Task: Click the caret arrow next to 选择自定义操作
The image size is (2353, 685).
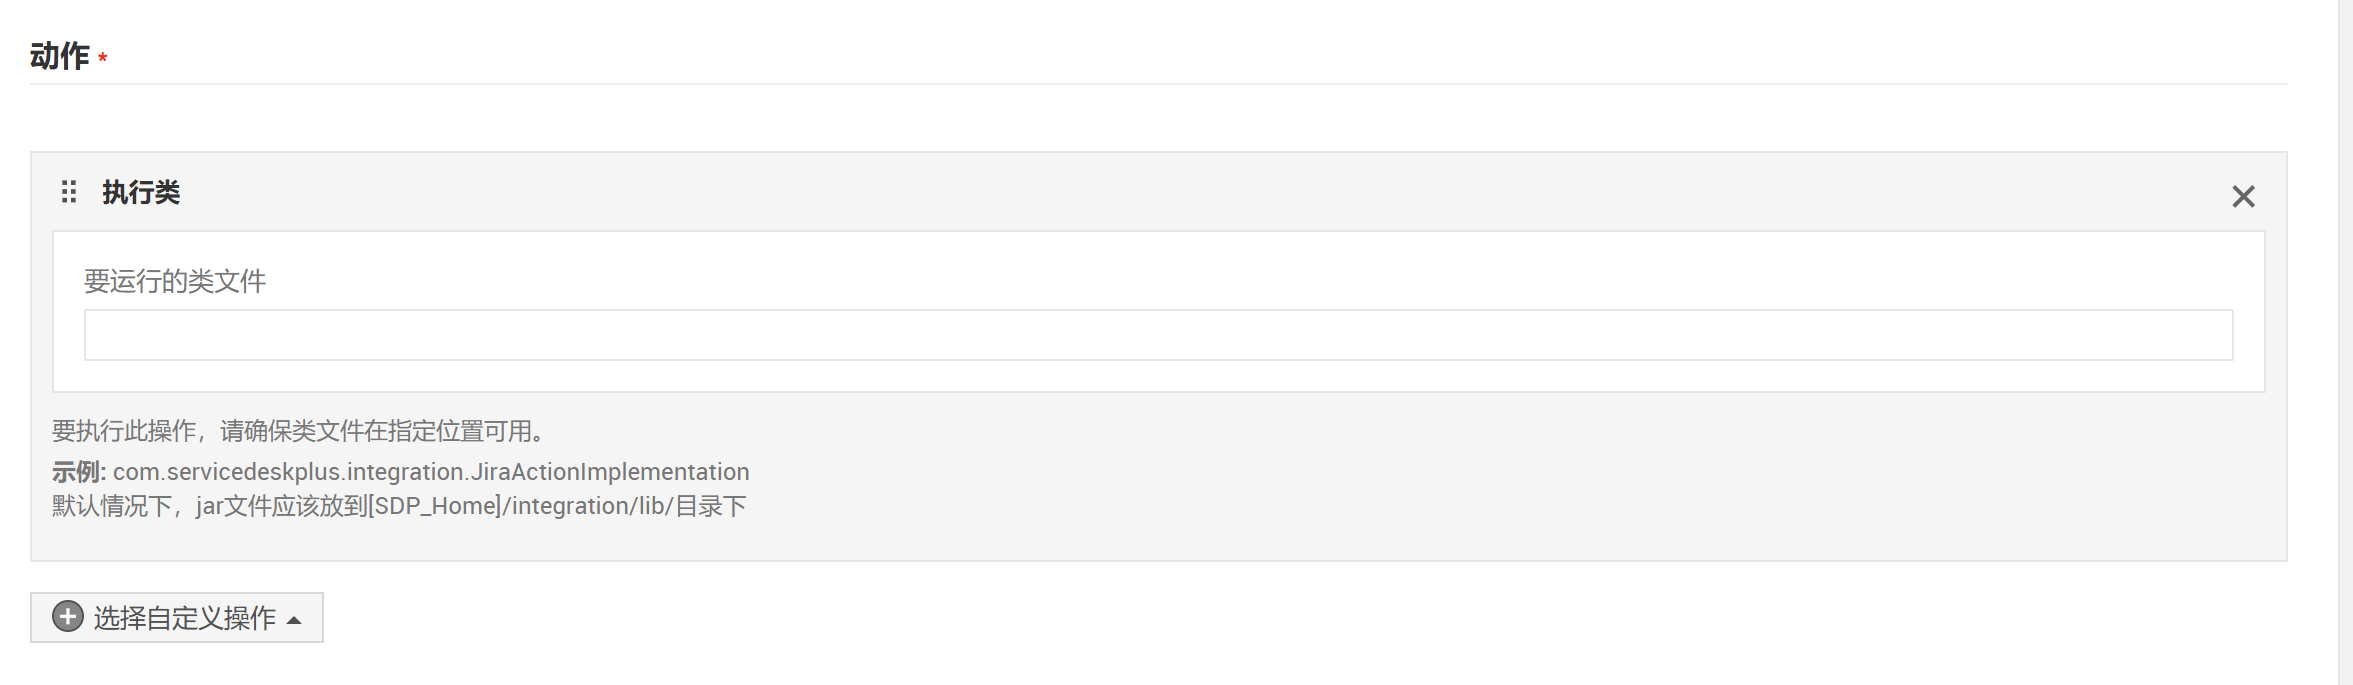Action: tap(294, 621)
